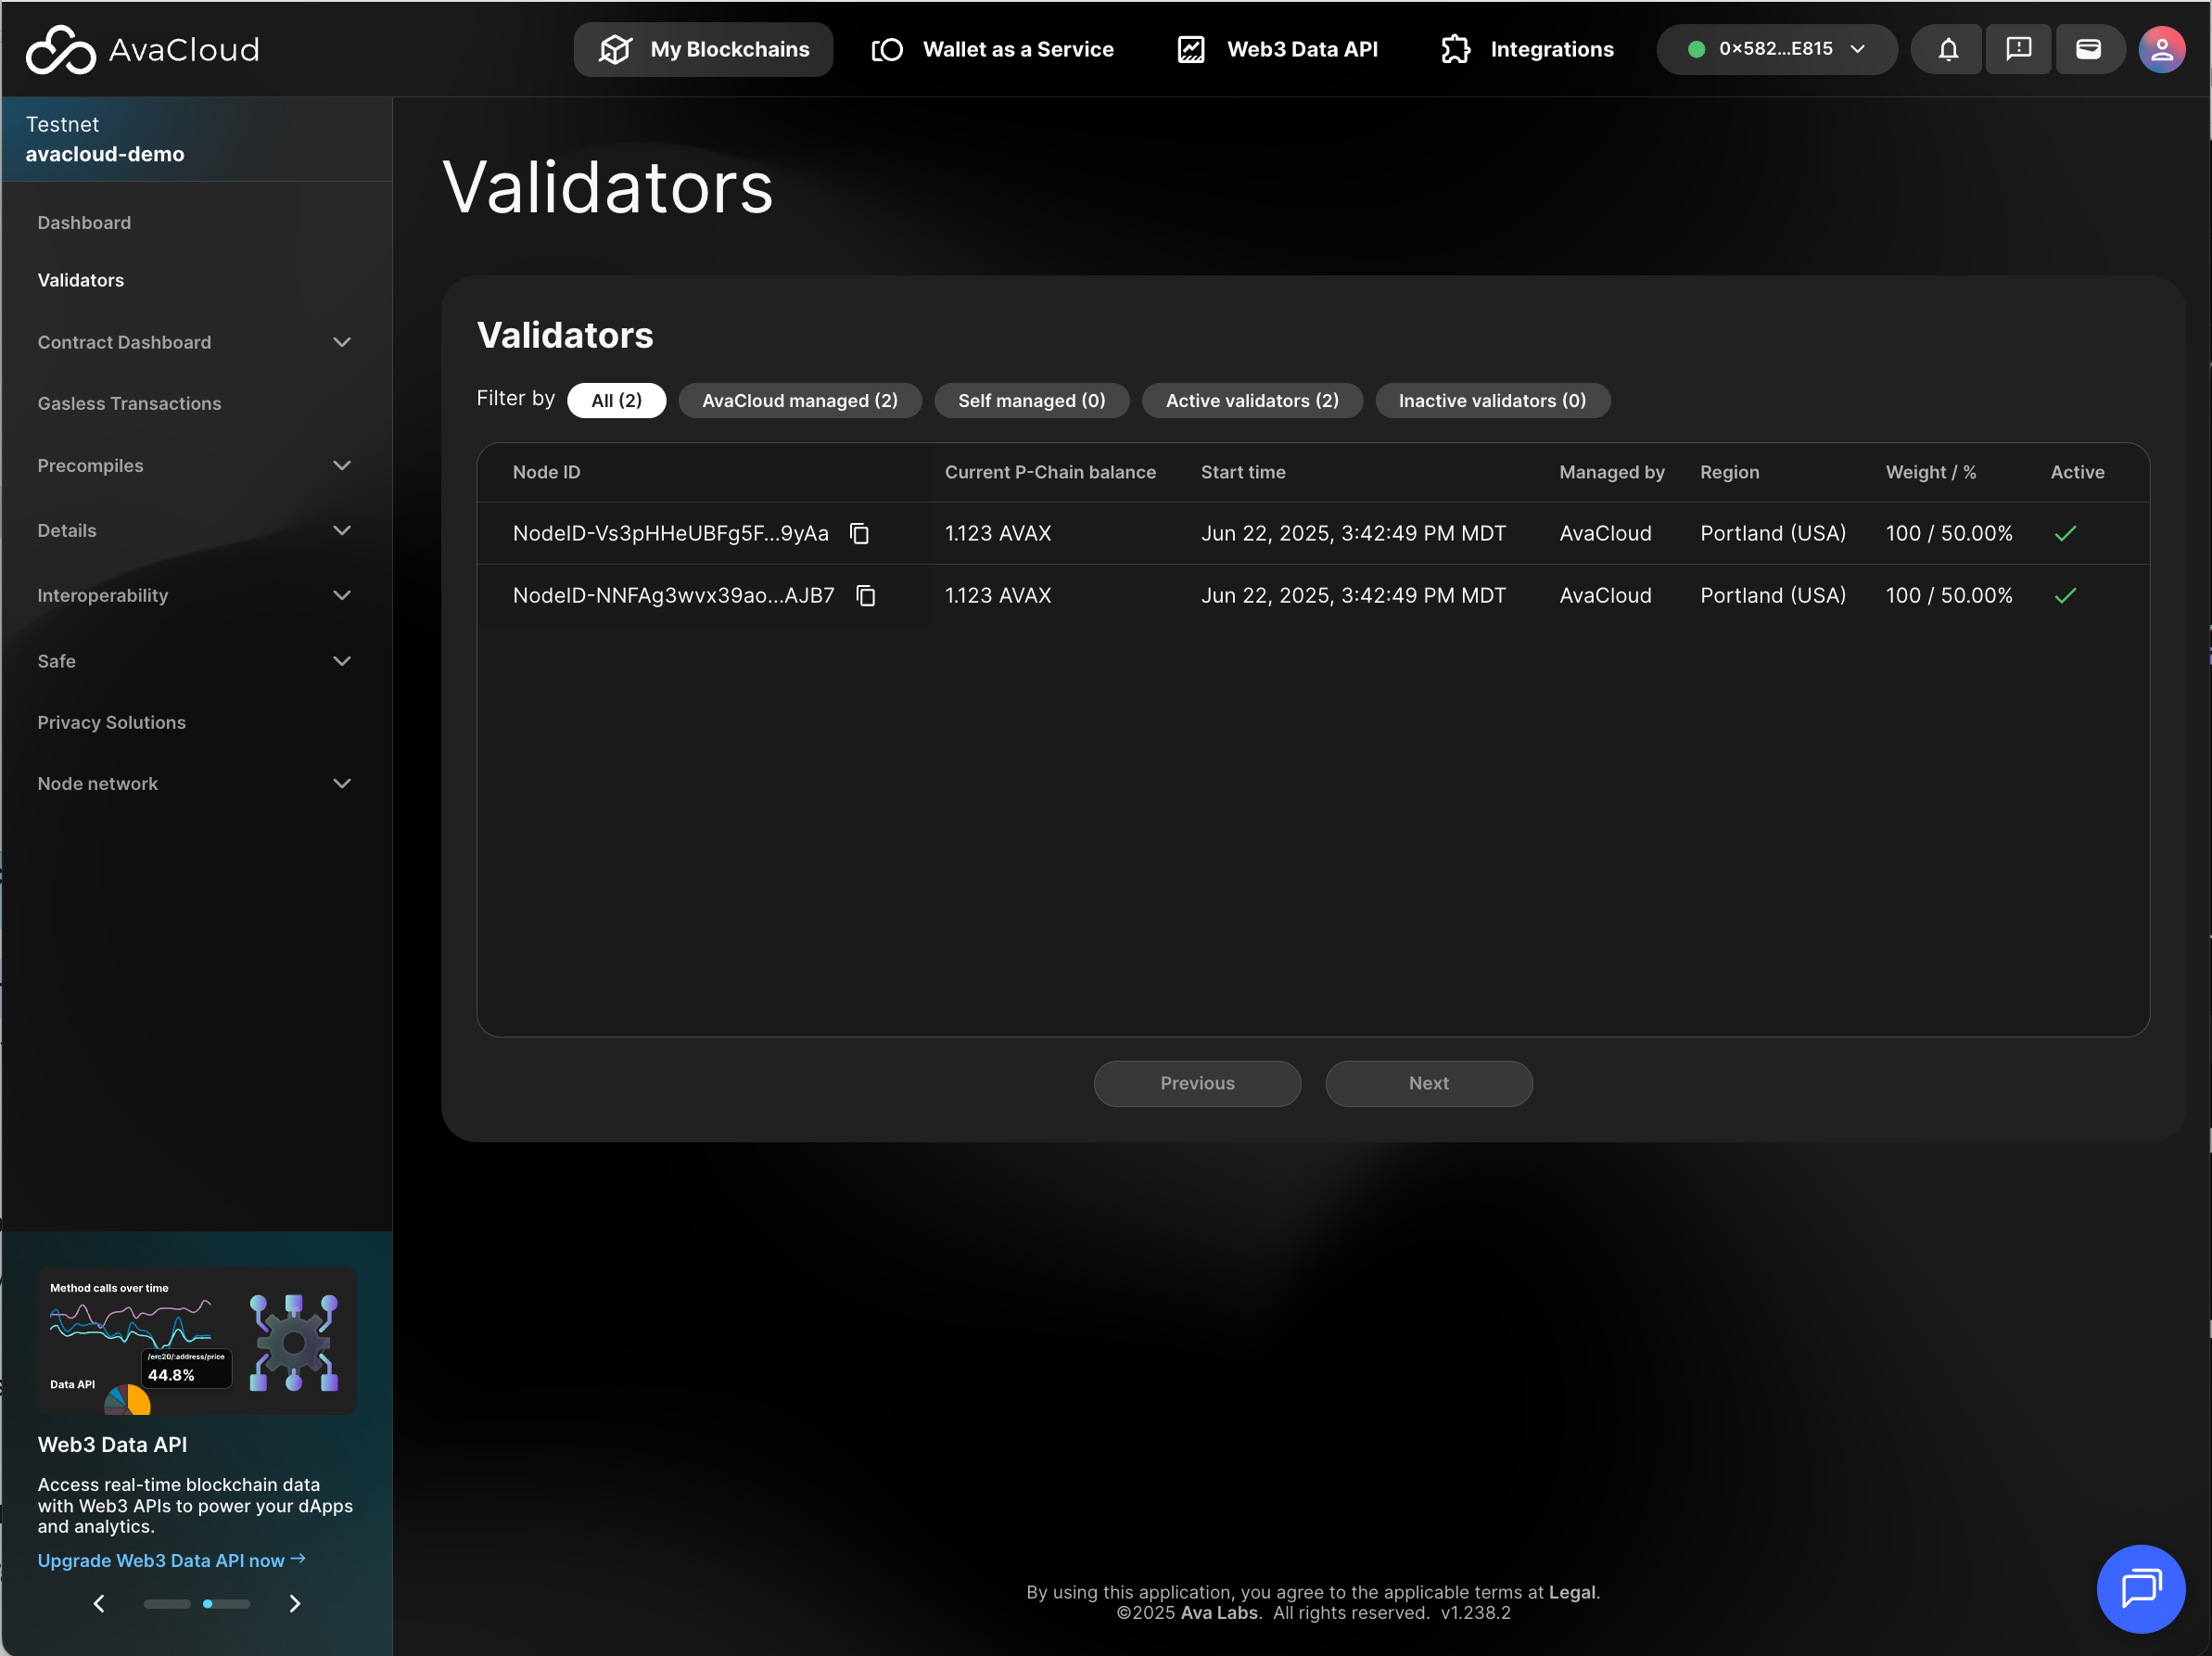Image resolution: width=2212 pixels, height=1656 pixels.
Task: Copy the NodeID-Vs3pHHeUBFg5F node ID
Action: [x=859, y=534]
